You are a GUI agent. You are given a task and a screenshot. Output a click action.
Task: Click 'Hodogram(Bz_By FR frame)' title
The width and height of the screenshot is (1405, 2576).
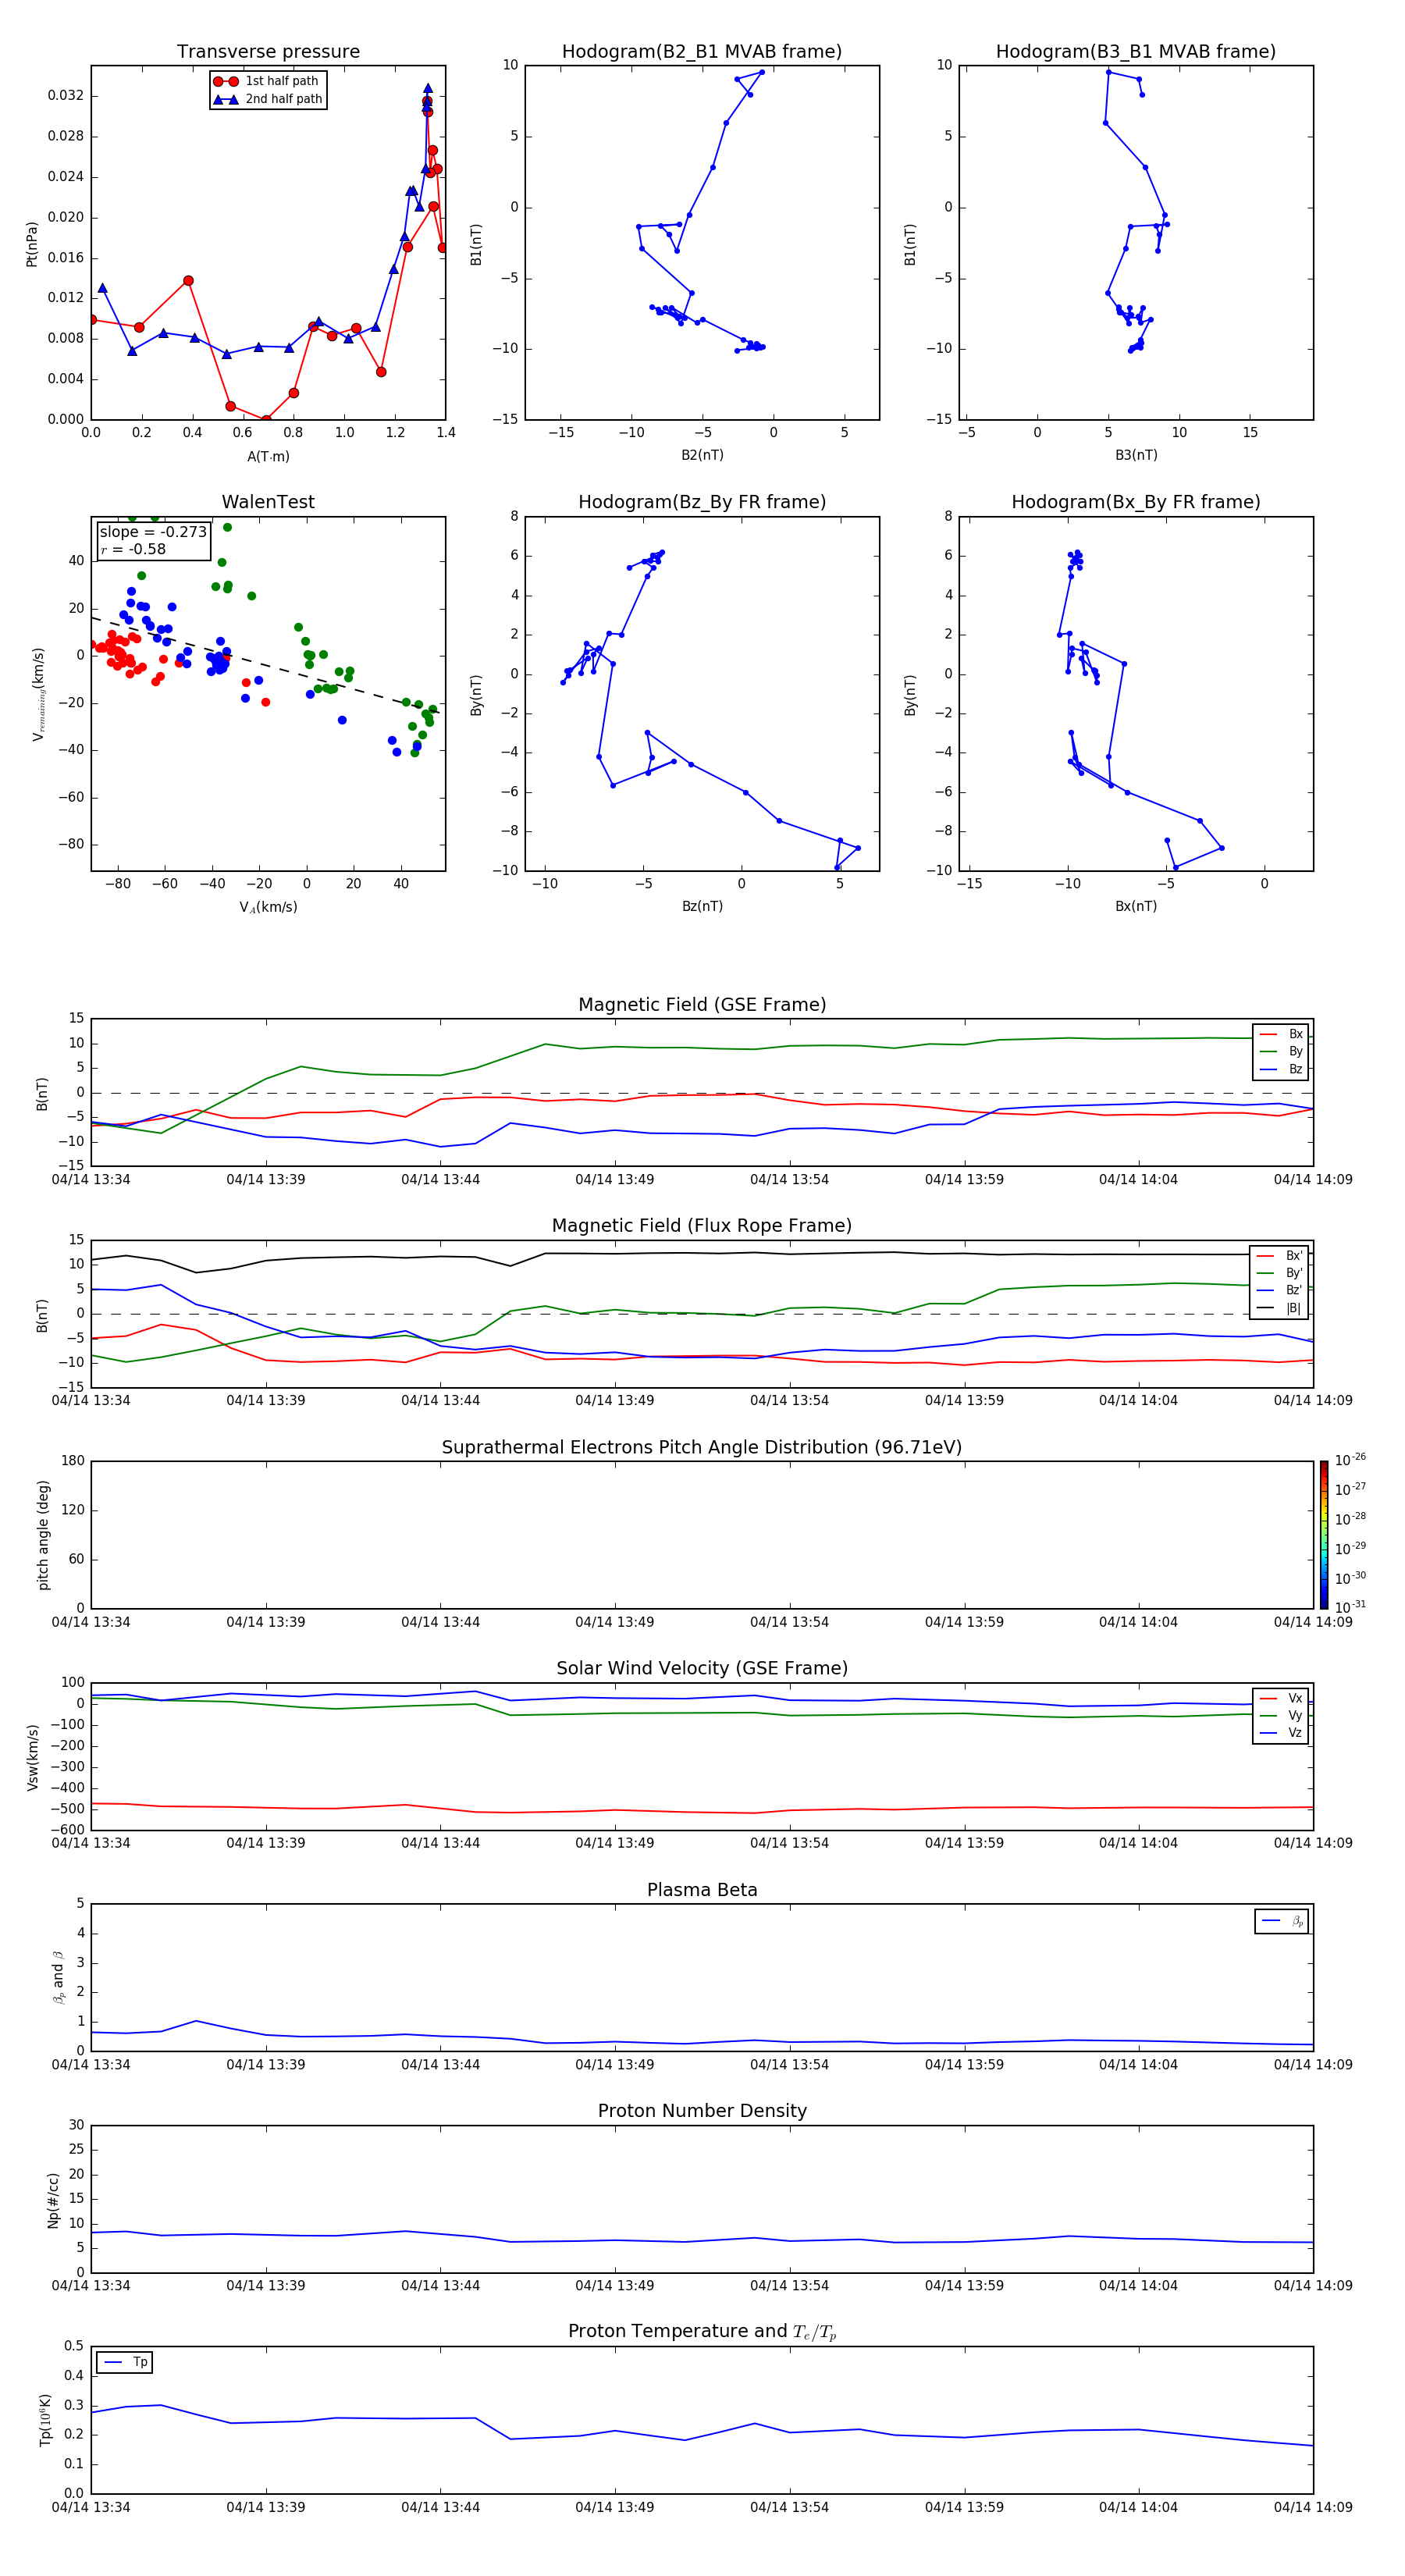point(702,502)
